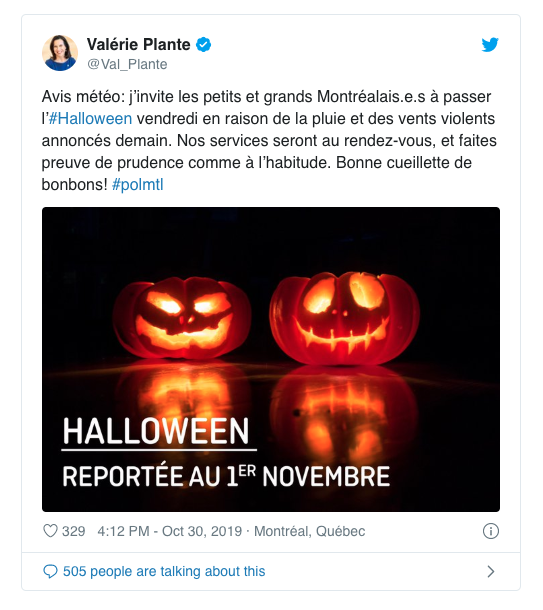The width and height of the screenshot is (543, 610).
Task: Click the blue verified badge
Action: pos(203,45)
